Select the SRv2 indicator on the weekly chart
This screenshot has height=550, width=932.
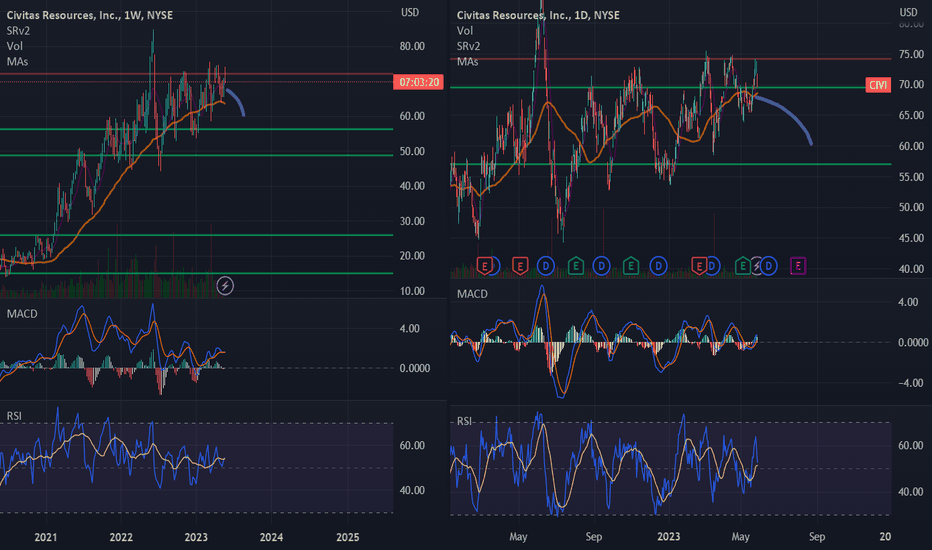click(18, 30)
